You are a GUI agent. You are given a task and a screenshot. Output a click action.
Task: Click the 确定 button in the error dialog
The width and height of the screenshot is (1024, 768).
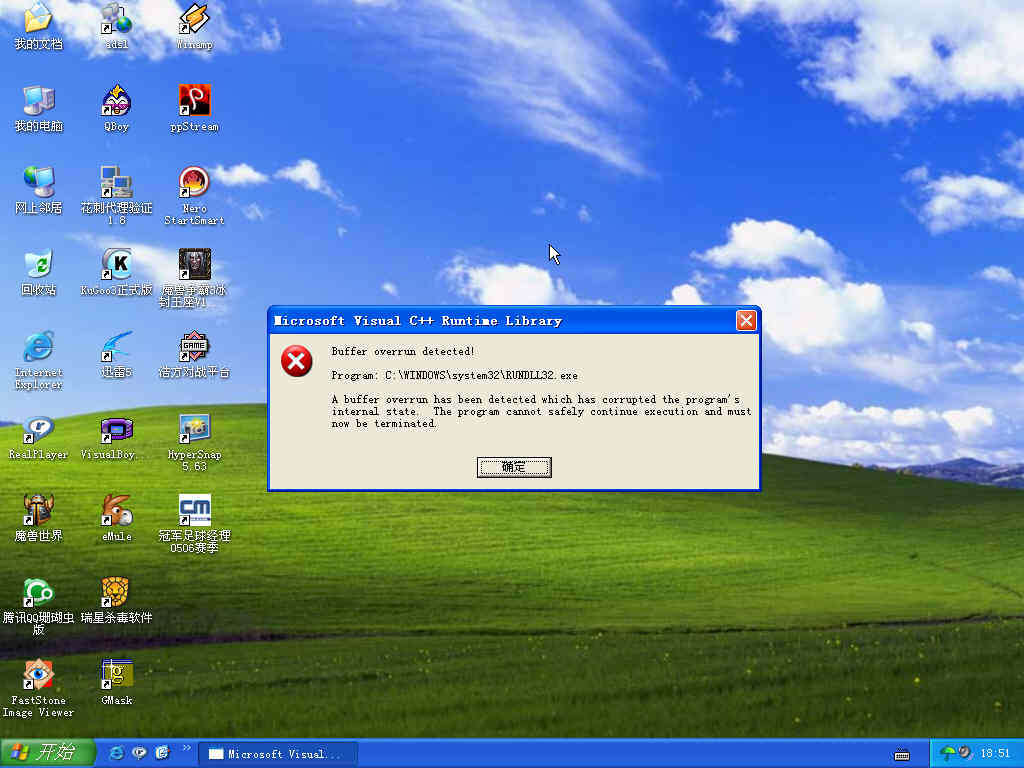click(x=514, y=467)
